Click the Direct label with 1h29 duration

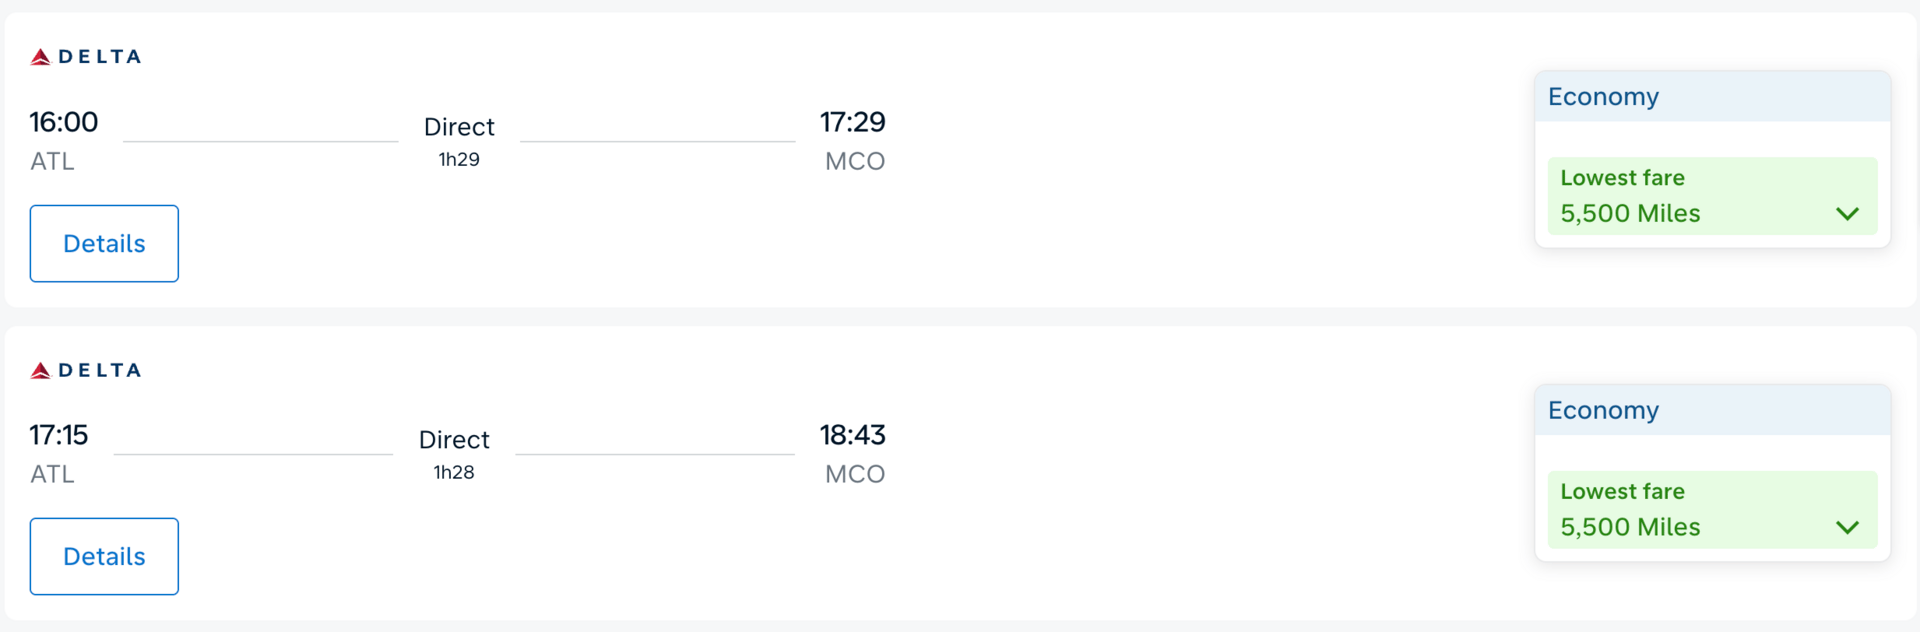pos(459,127)
